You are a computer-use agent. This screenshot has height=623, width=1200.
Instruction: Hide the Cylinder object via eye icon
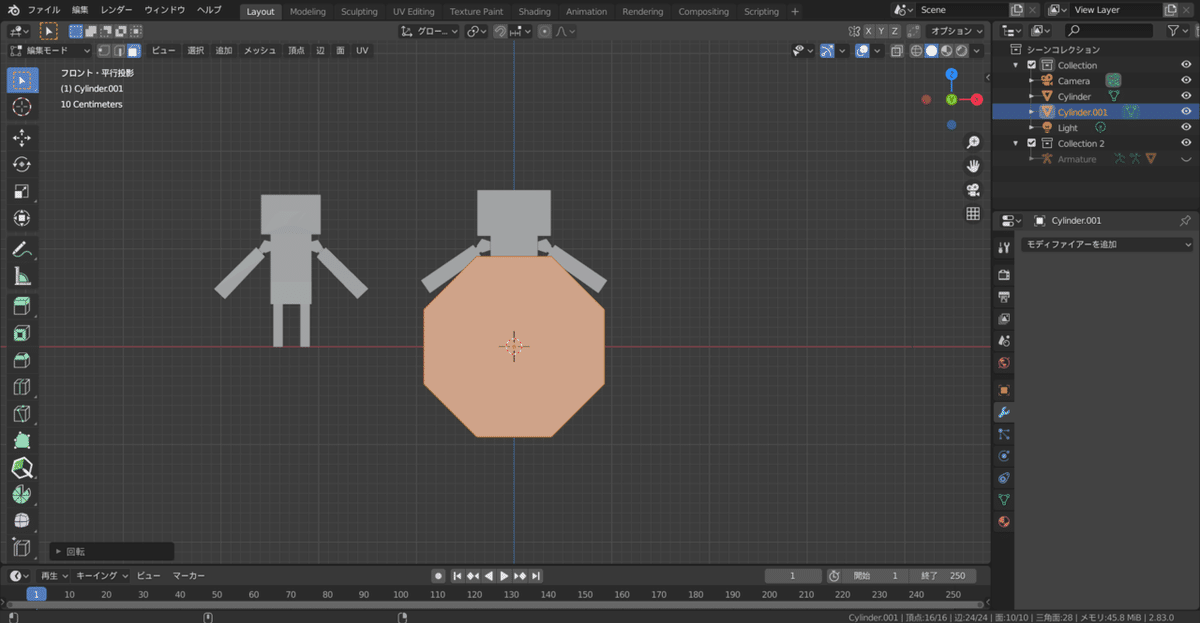[1186, 96]
